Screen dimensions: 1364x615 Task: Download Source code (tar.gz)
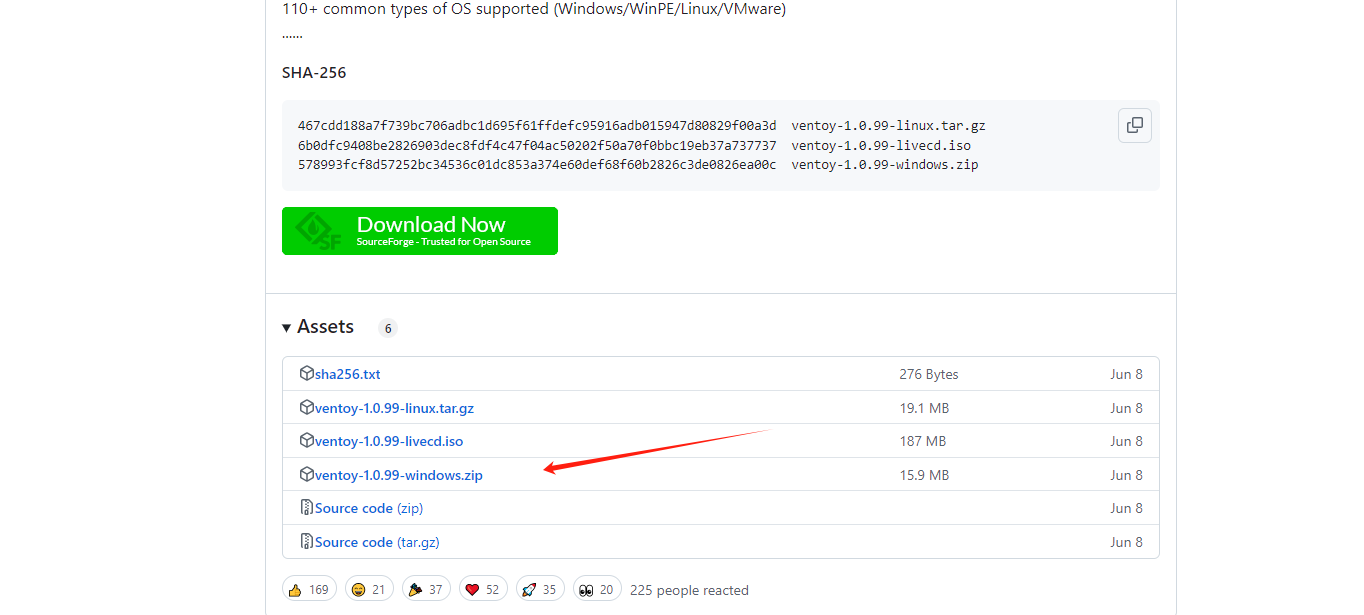click(377, 542)
